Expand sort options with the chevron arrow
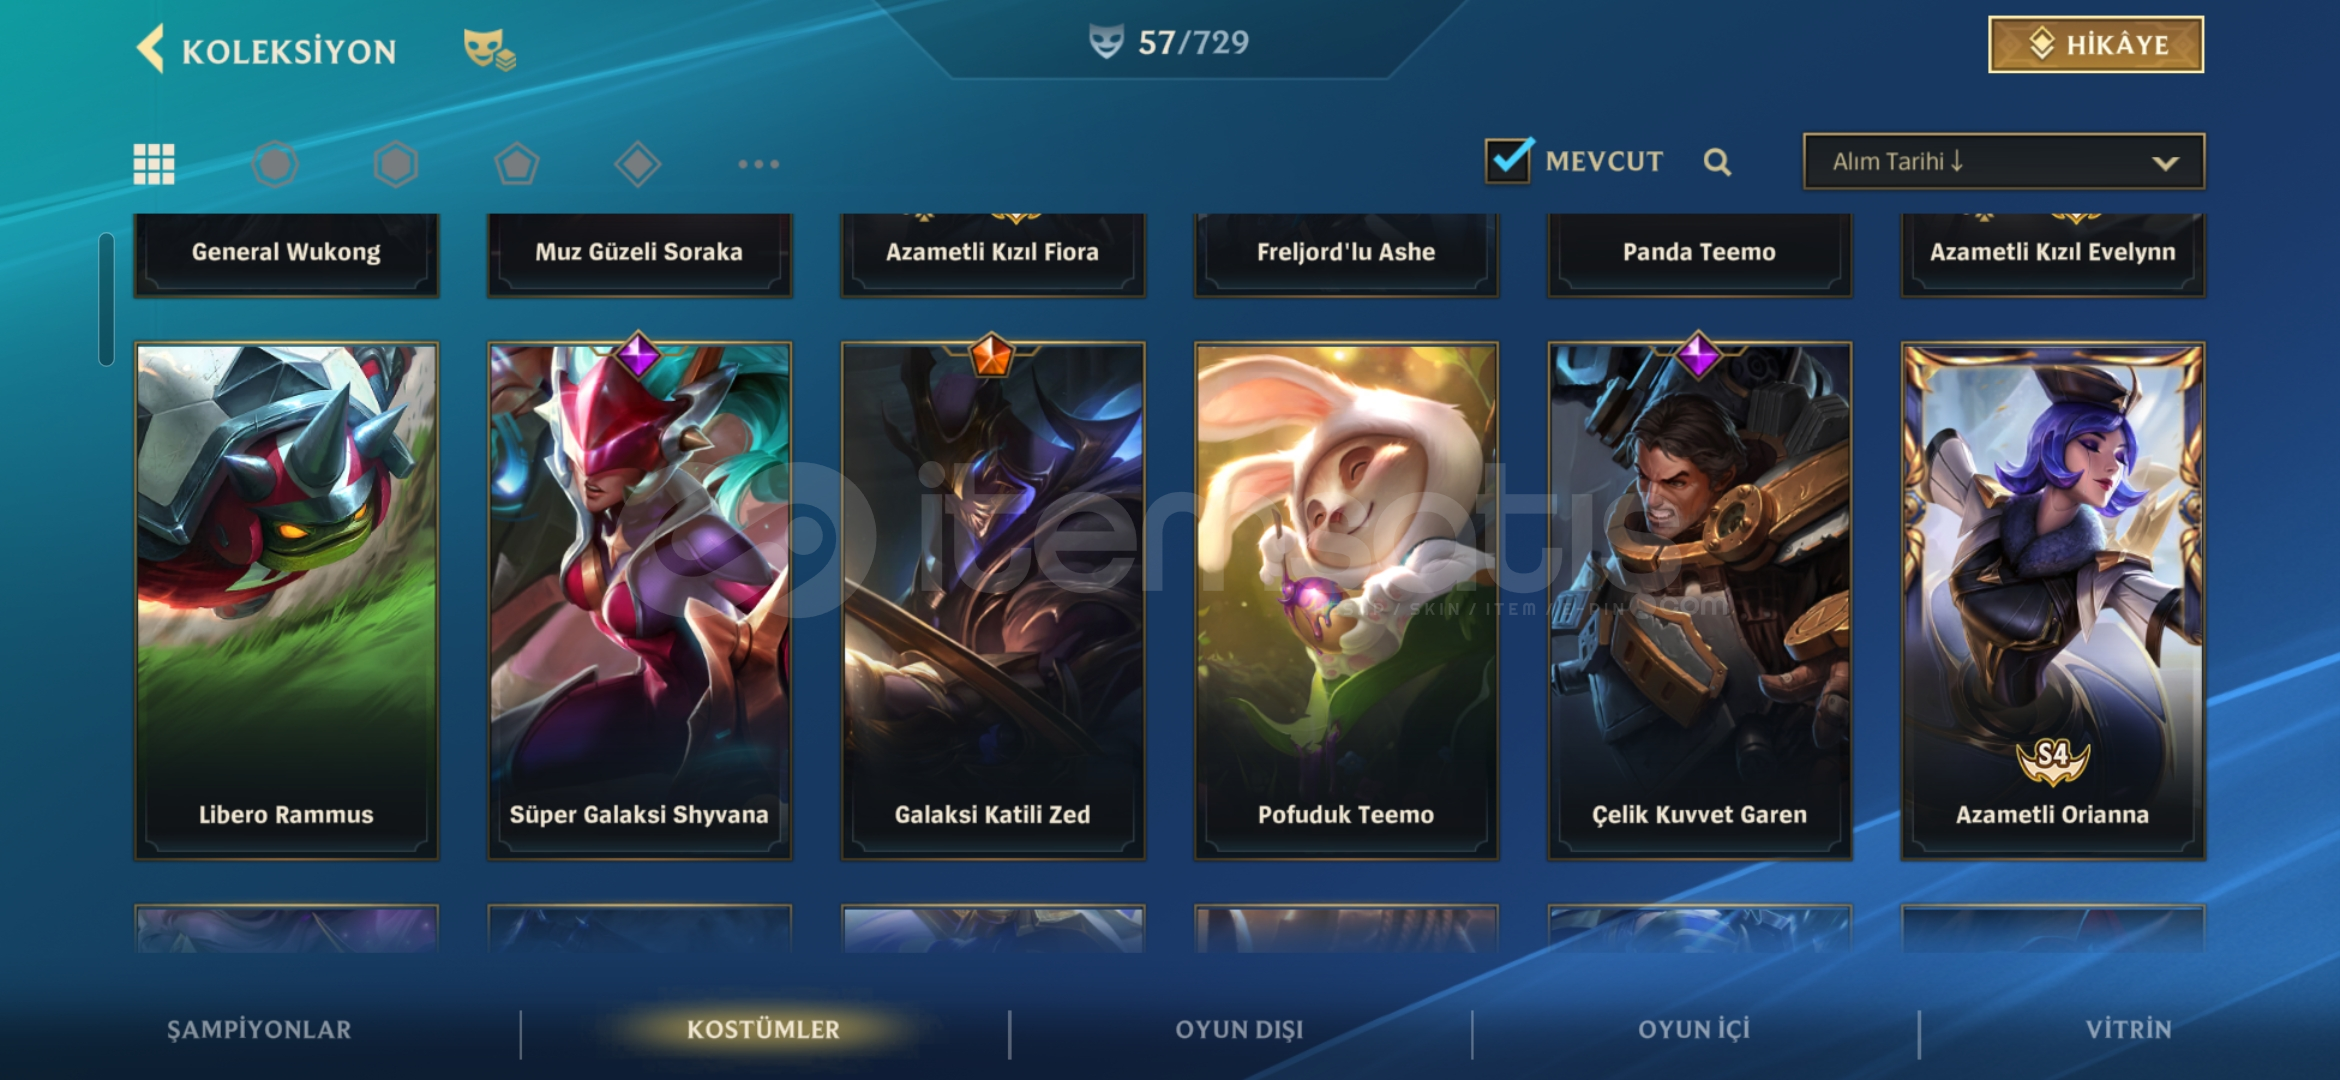This screenshot has height=1080, width=2340. pos(2165,163)
